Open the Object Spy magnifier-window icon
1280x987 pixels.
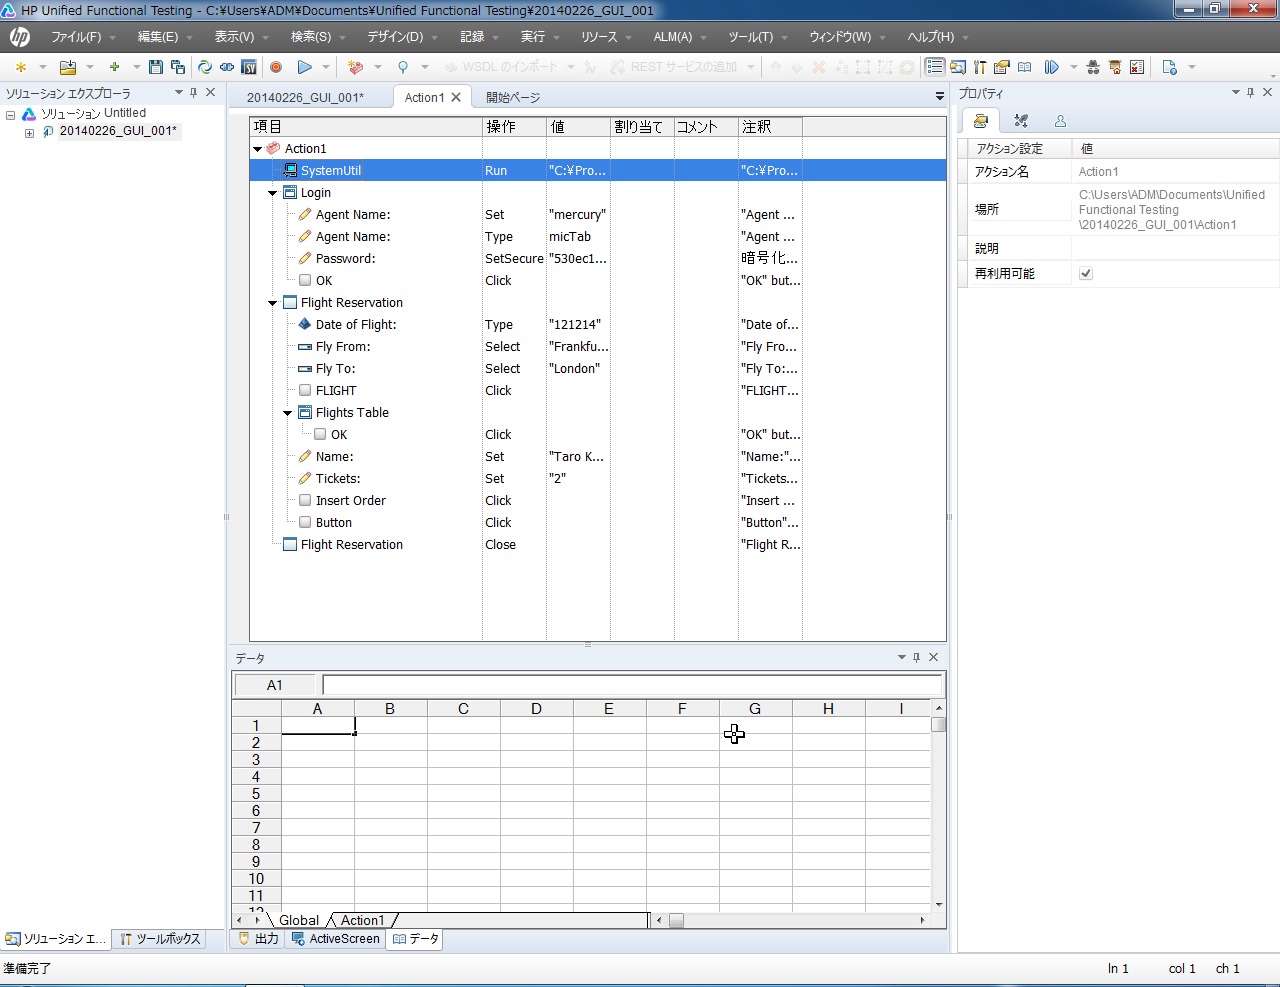[958, 67]
